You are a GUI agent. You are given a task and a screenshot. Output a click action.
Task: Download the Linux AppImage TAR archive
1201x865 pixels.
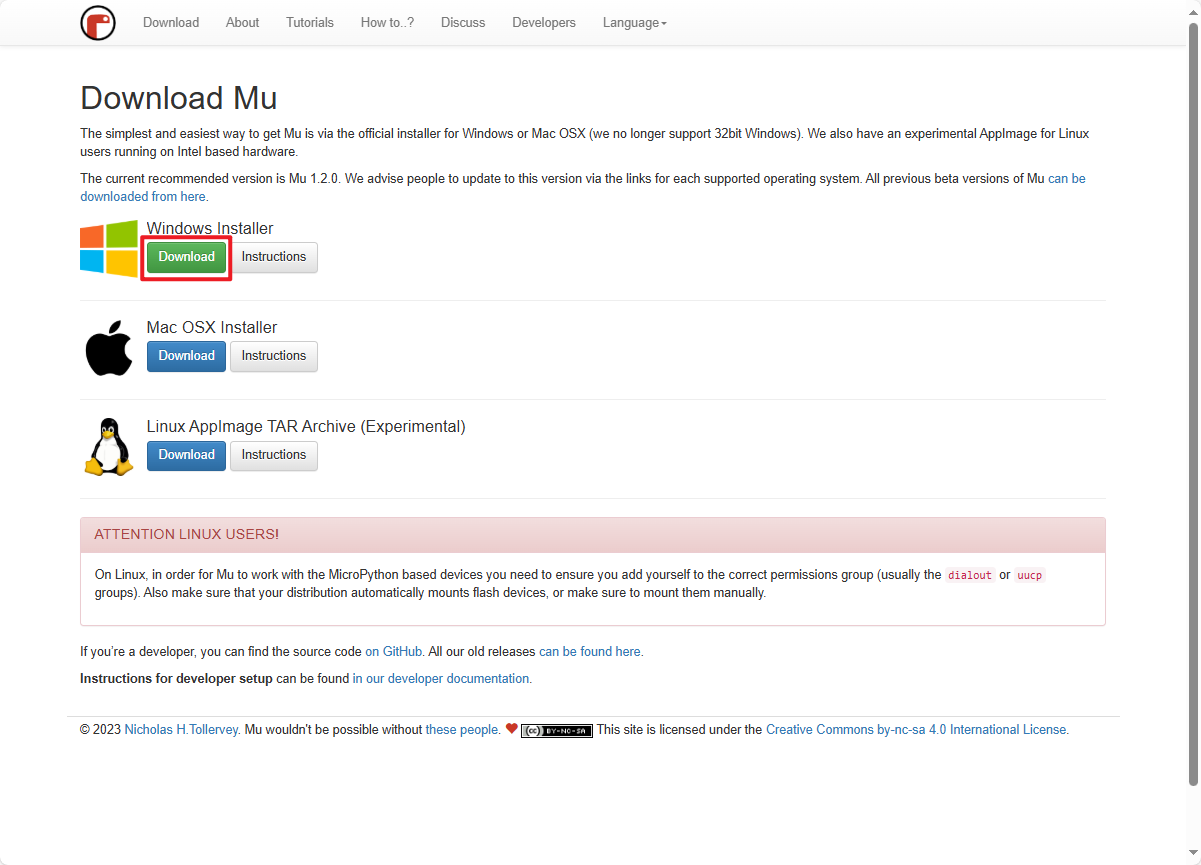click(x=187, y=455)
